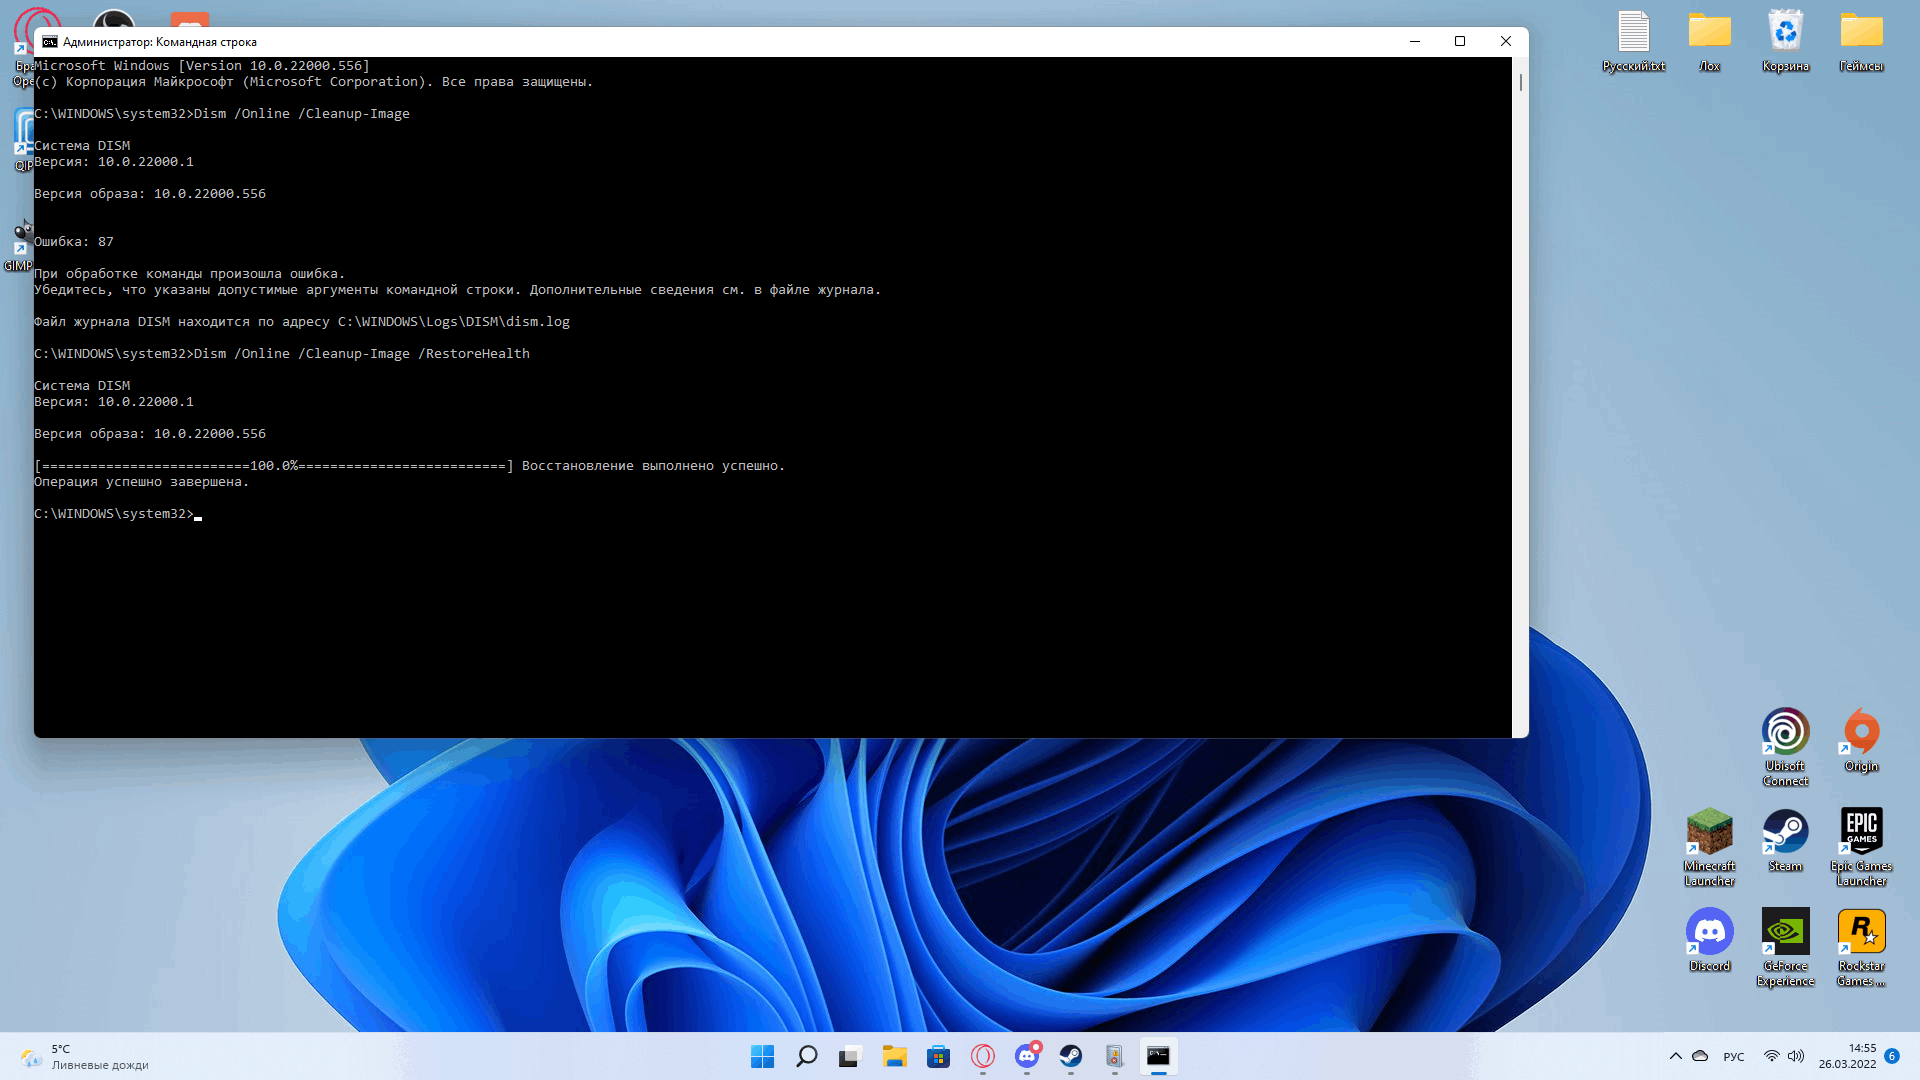
Task: Launch Steam desktop shortcut
Action: point(1785,840)
